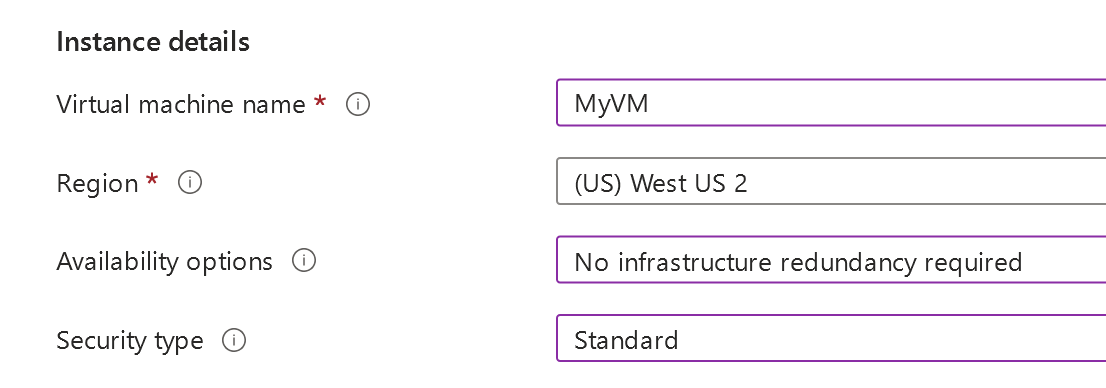Click the red required asterisk beside Region
The width and height of the screenshot is (1106, 388).
click(152, 181)
